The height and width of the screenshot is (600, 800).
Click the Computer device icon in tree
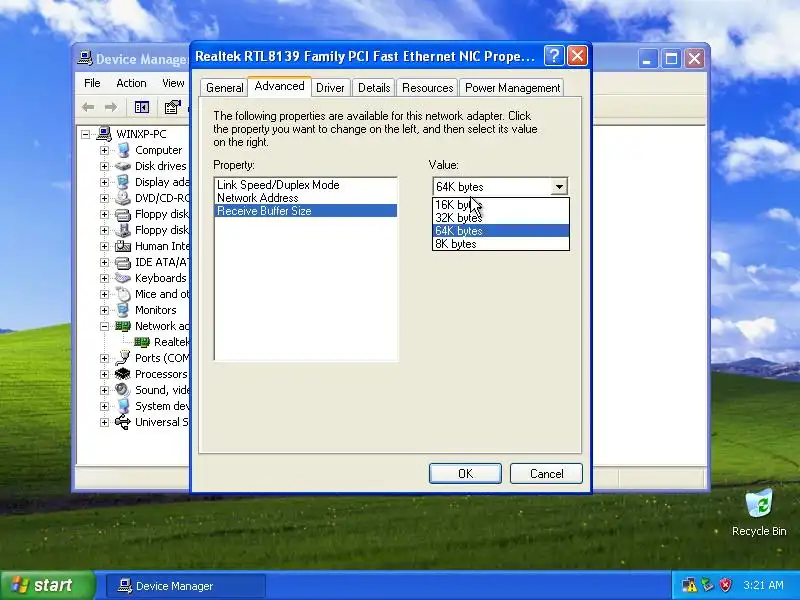(x=123, y=150)
